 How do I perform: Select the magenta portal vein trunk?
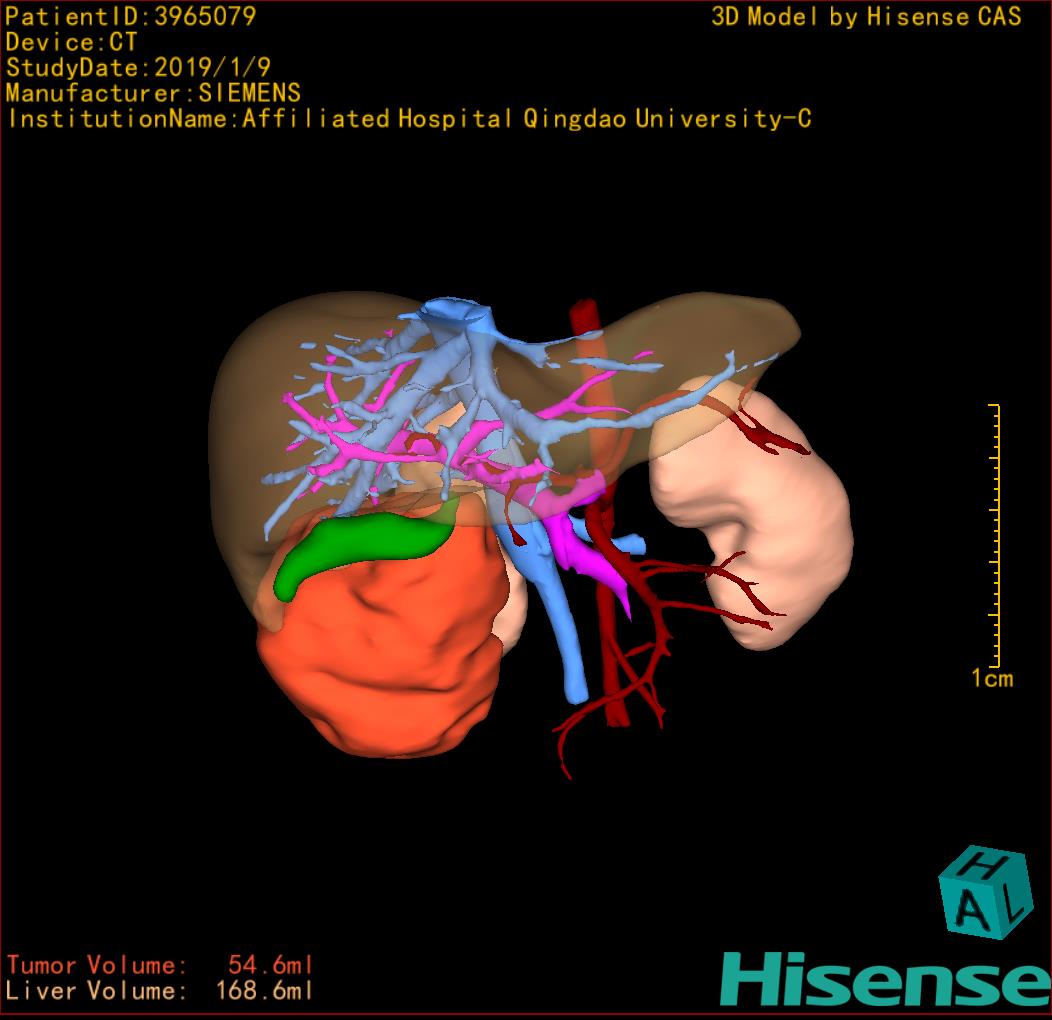pos(591,550)
